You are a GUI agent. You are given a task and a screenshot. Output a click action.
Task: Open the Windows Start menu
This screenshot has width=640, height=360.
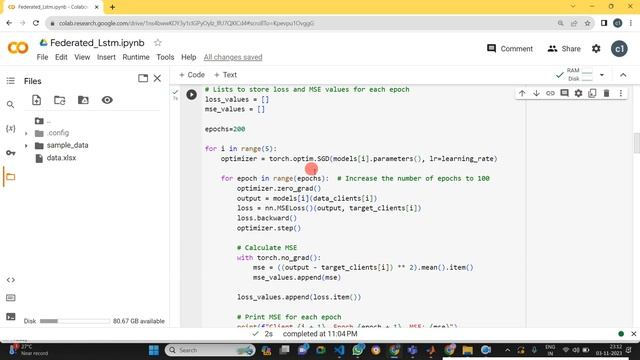coord(154,350)
